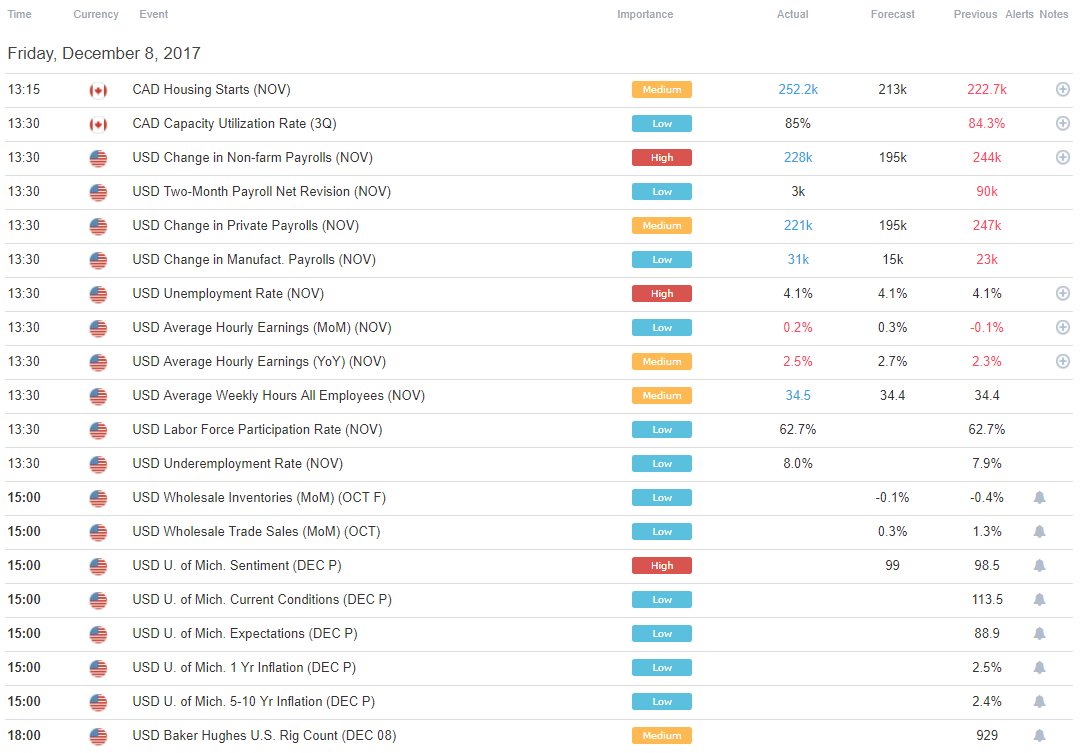Expand Average Hourly Earnings (MoM) plus icon
Image resolution: width=1080 pixels, height=753 pixels.
click(1063, 328)
